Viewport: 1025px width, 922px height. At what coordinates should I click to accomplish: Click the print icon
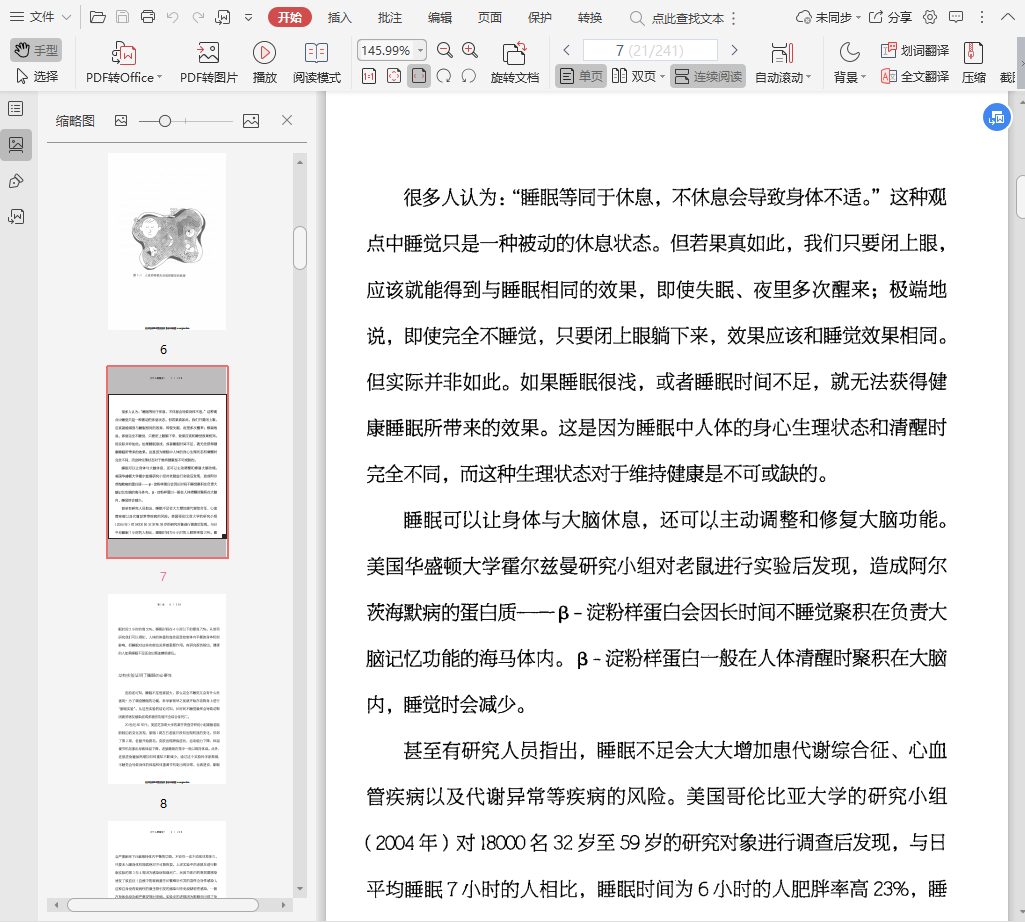pos(148,17)
